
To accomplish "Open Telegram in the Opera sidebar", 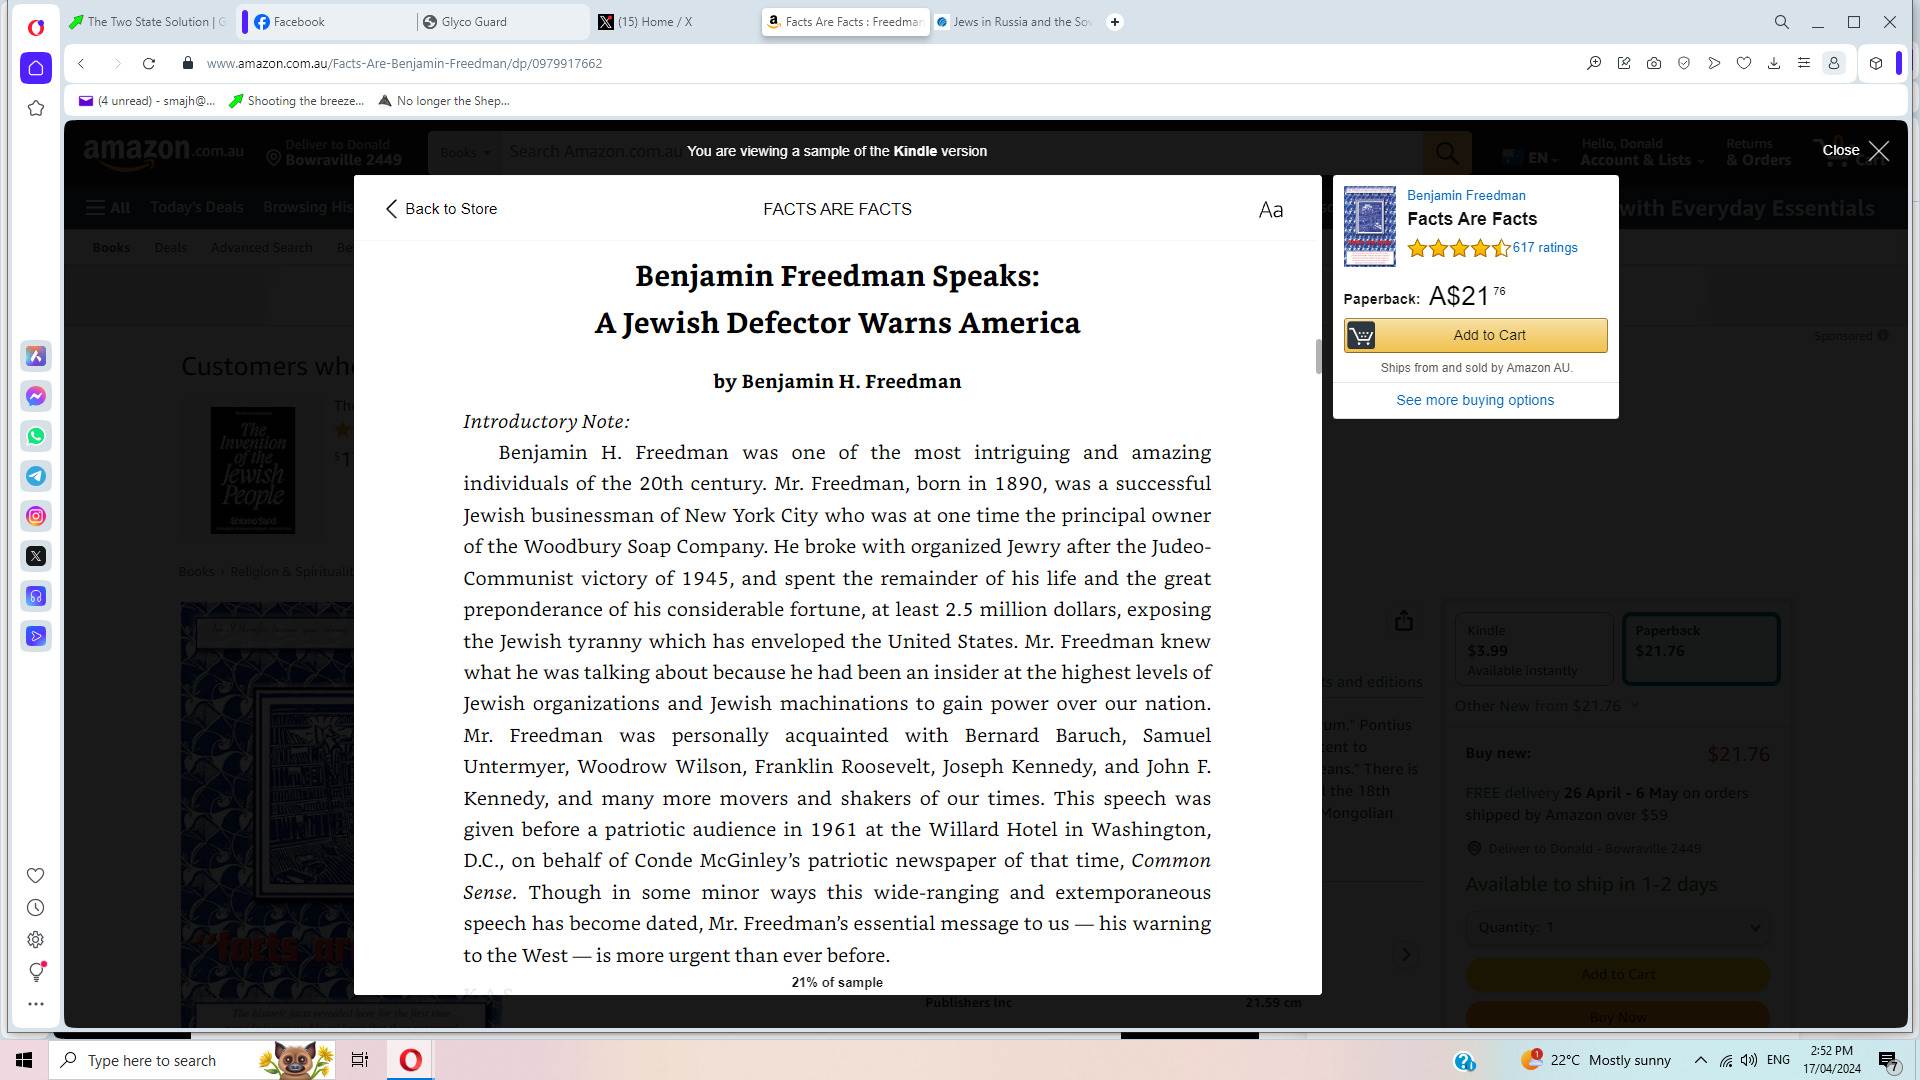I will (36, 476).
